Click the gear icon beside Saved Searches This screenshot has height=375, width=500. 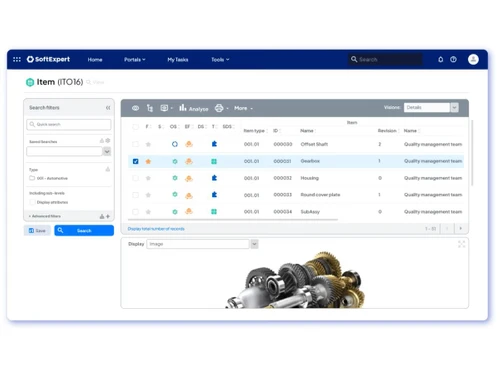pos(108,141)
